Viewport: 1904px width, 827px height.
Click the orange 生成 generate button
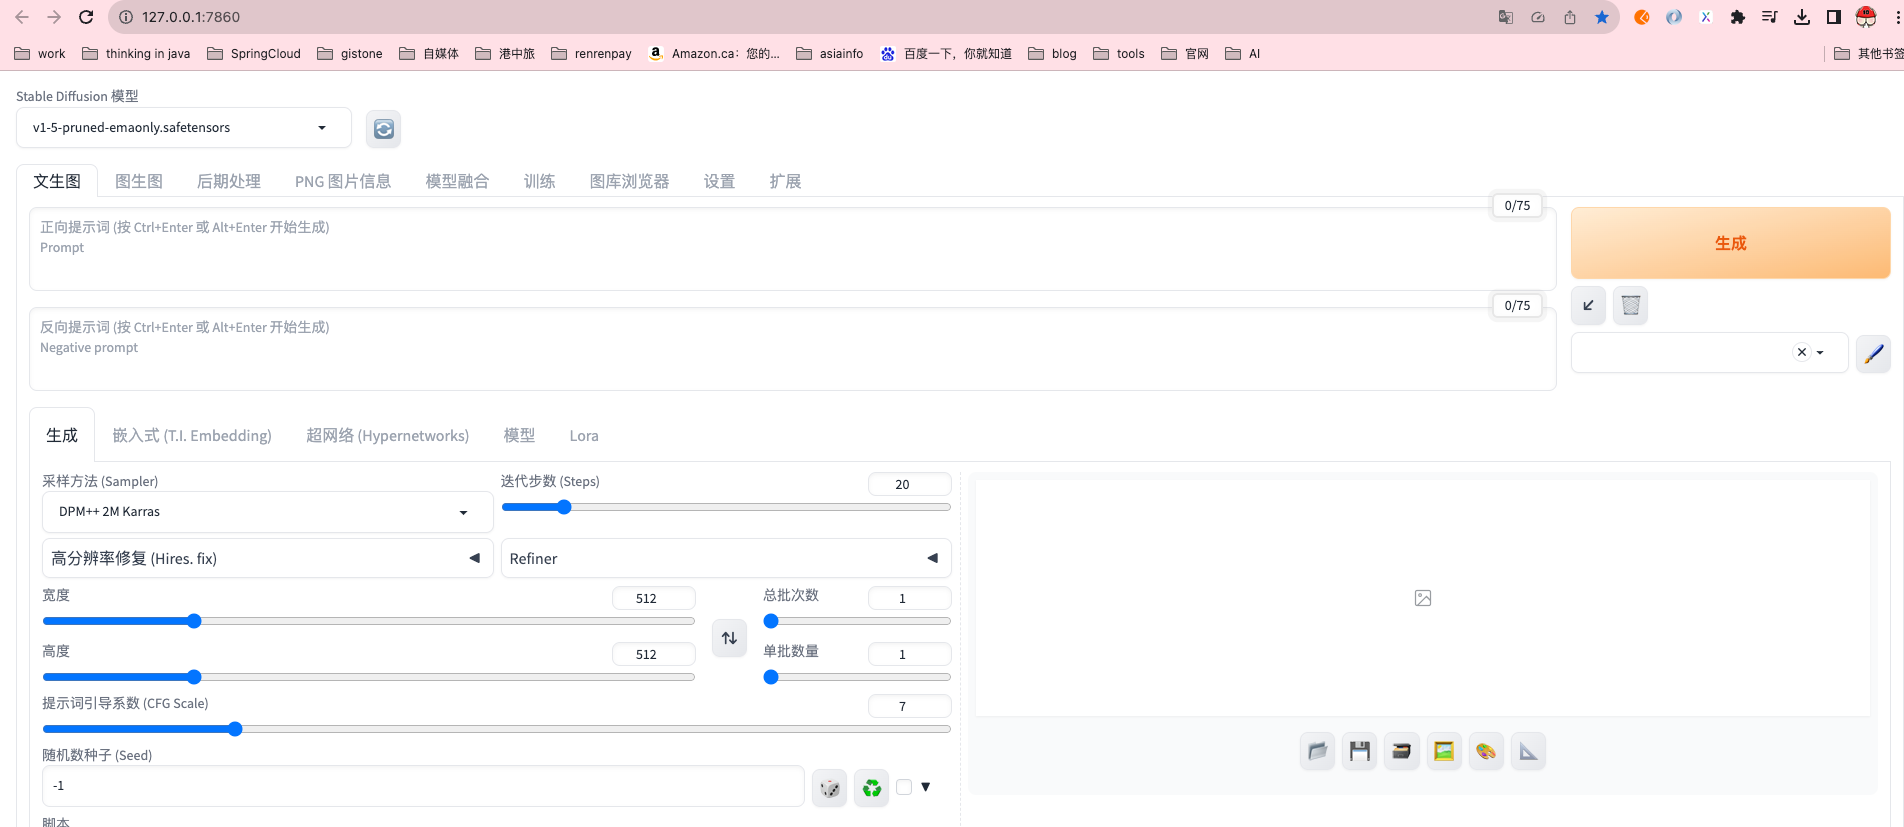tap(1731, 243)
